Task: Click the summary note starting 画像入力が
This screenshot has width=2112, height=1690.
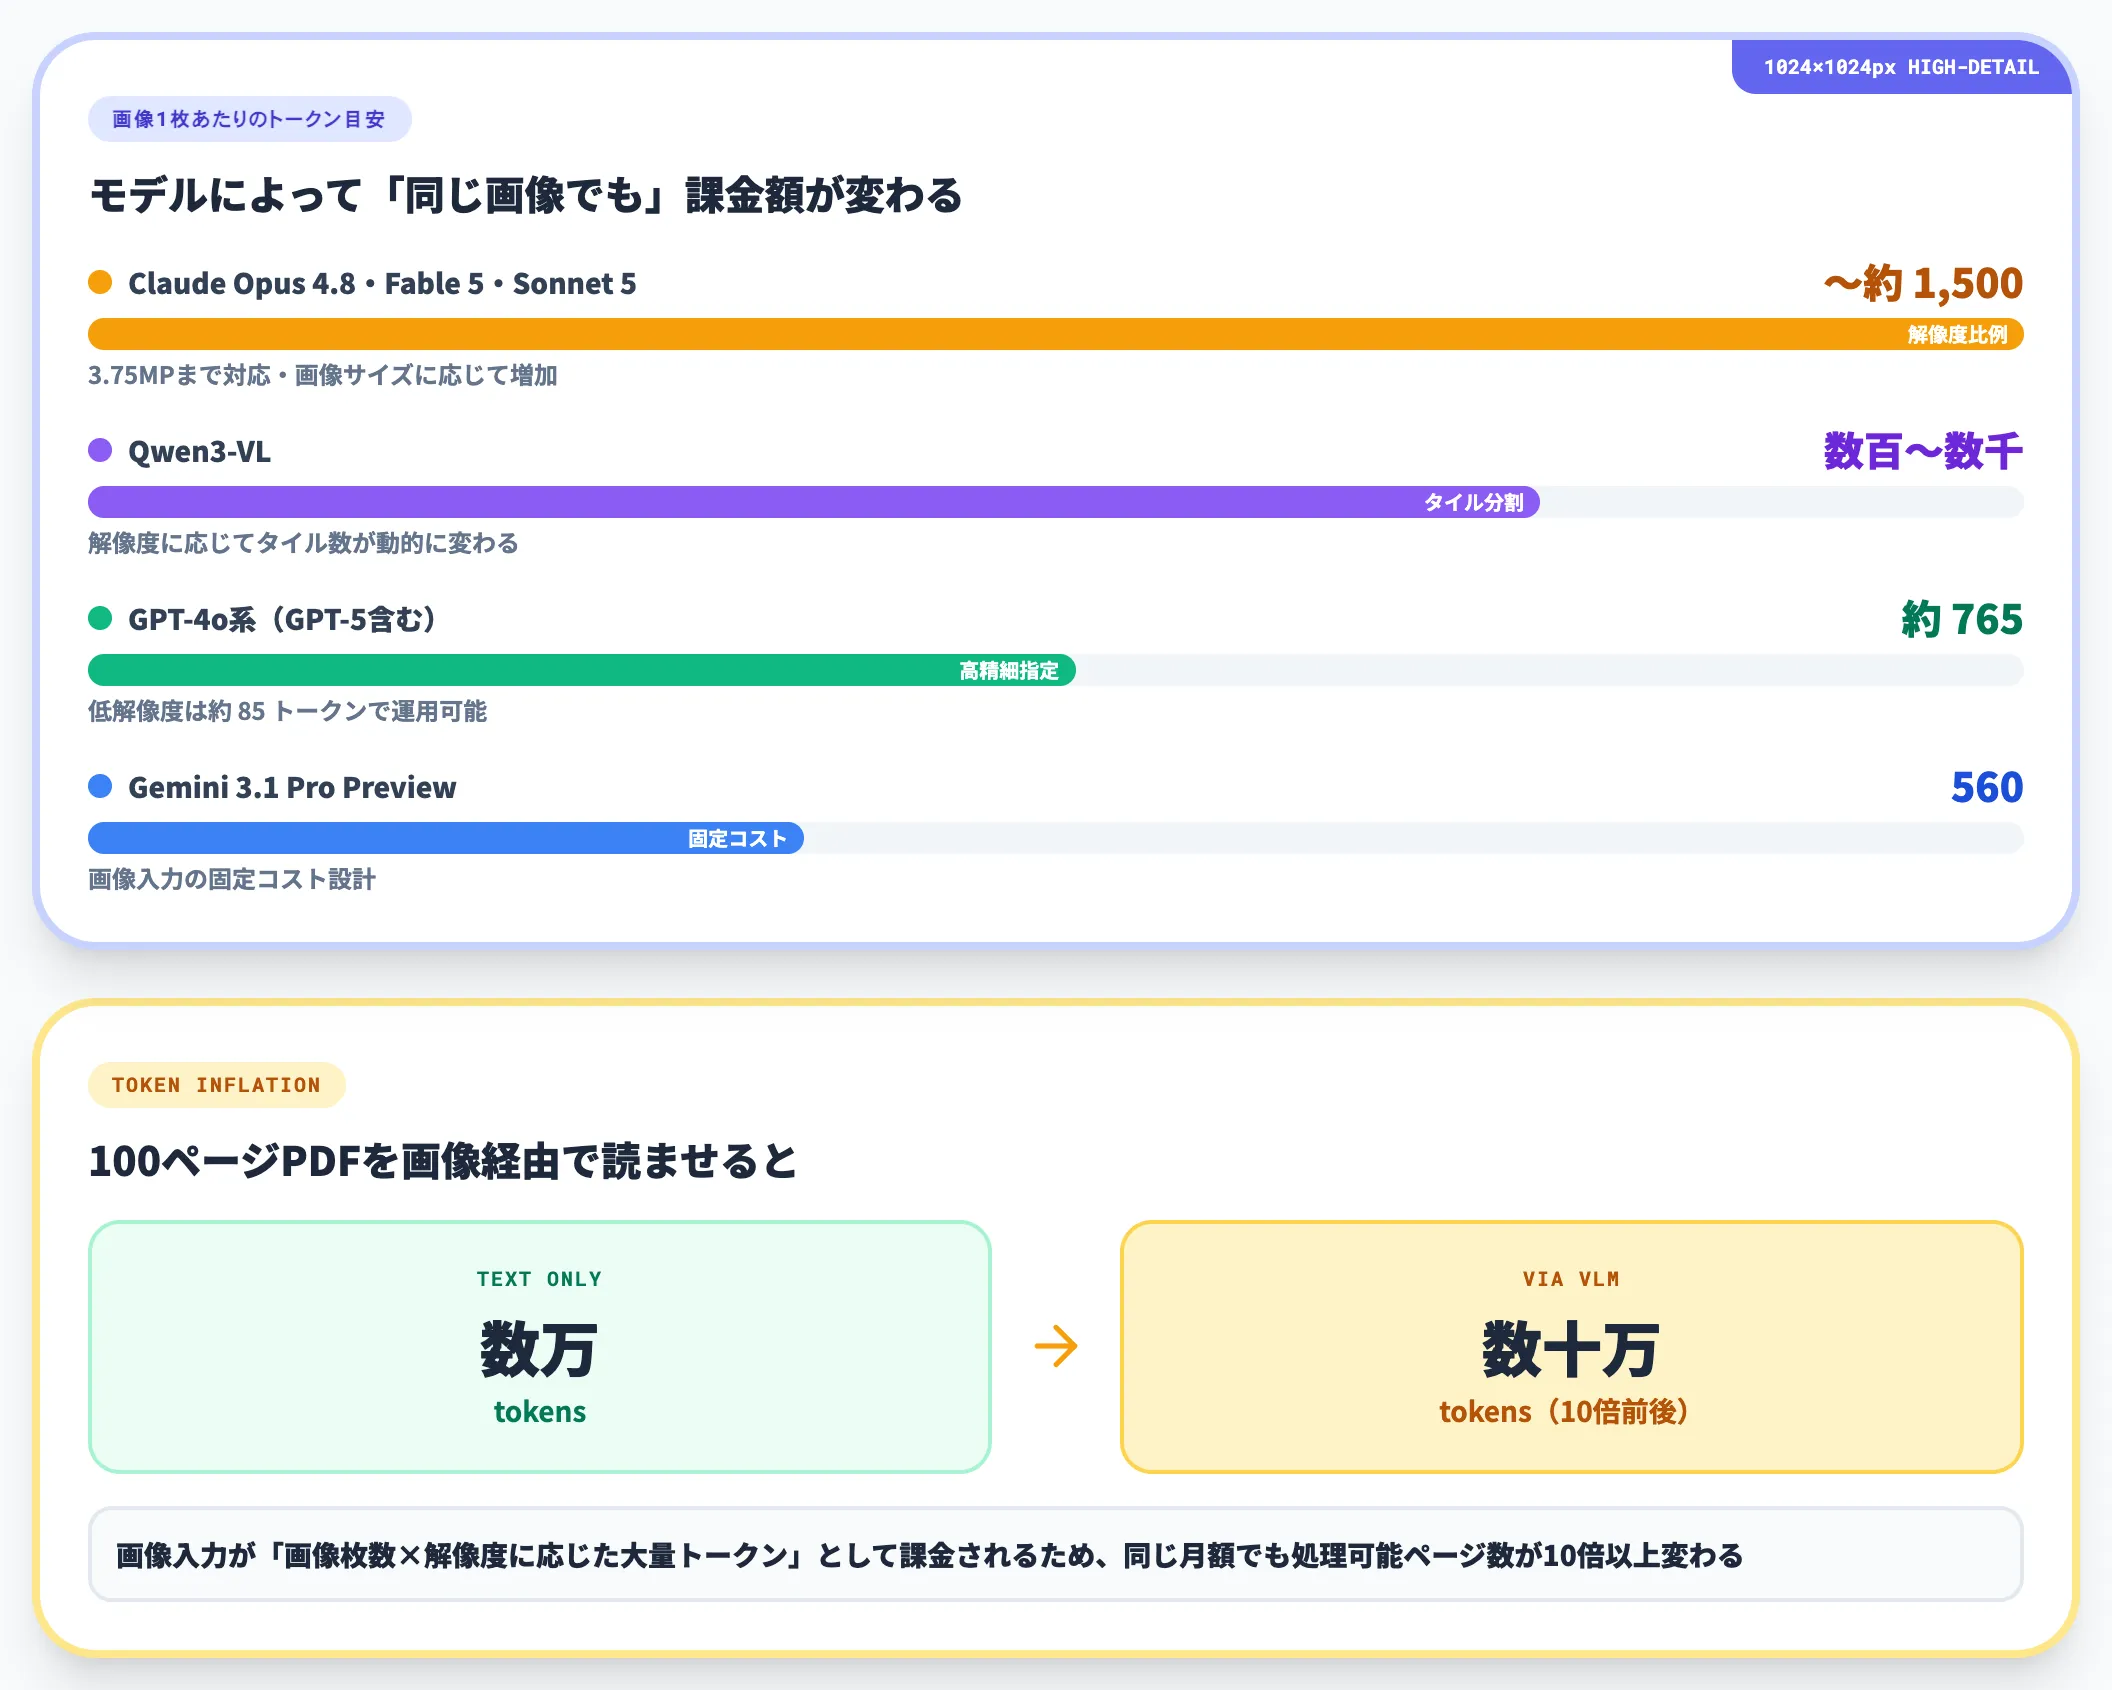Action: click(x=1056, y=1555)
